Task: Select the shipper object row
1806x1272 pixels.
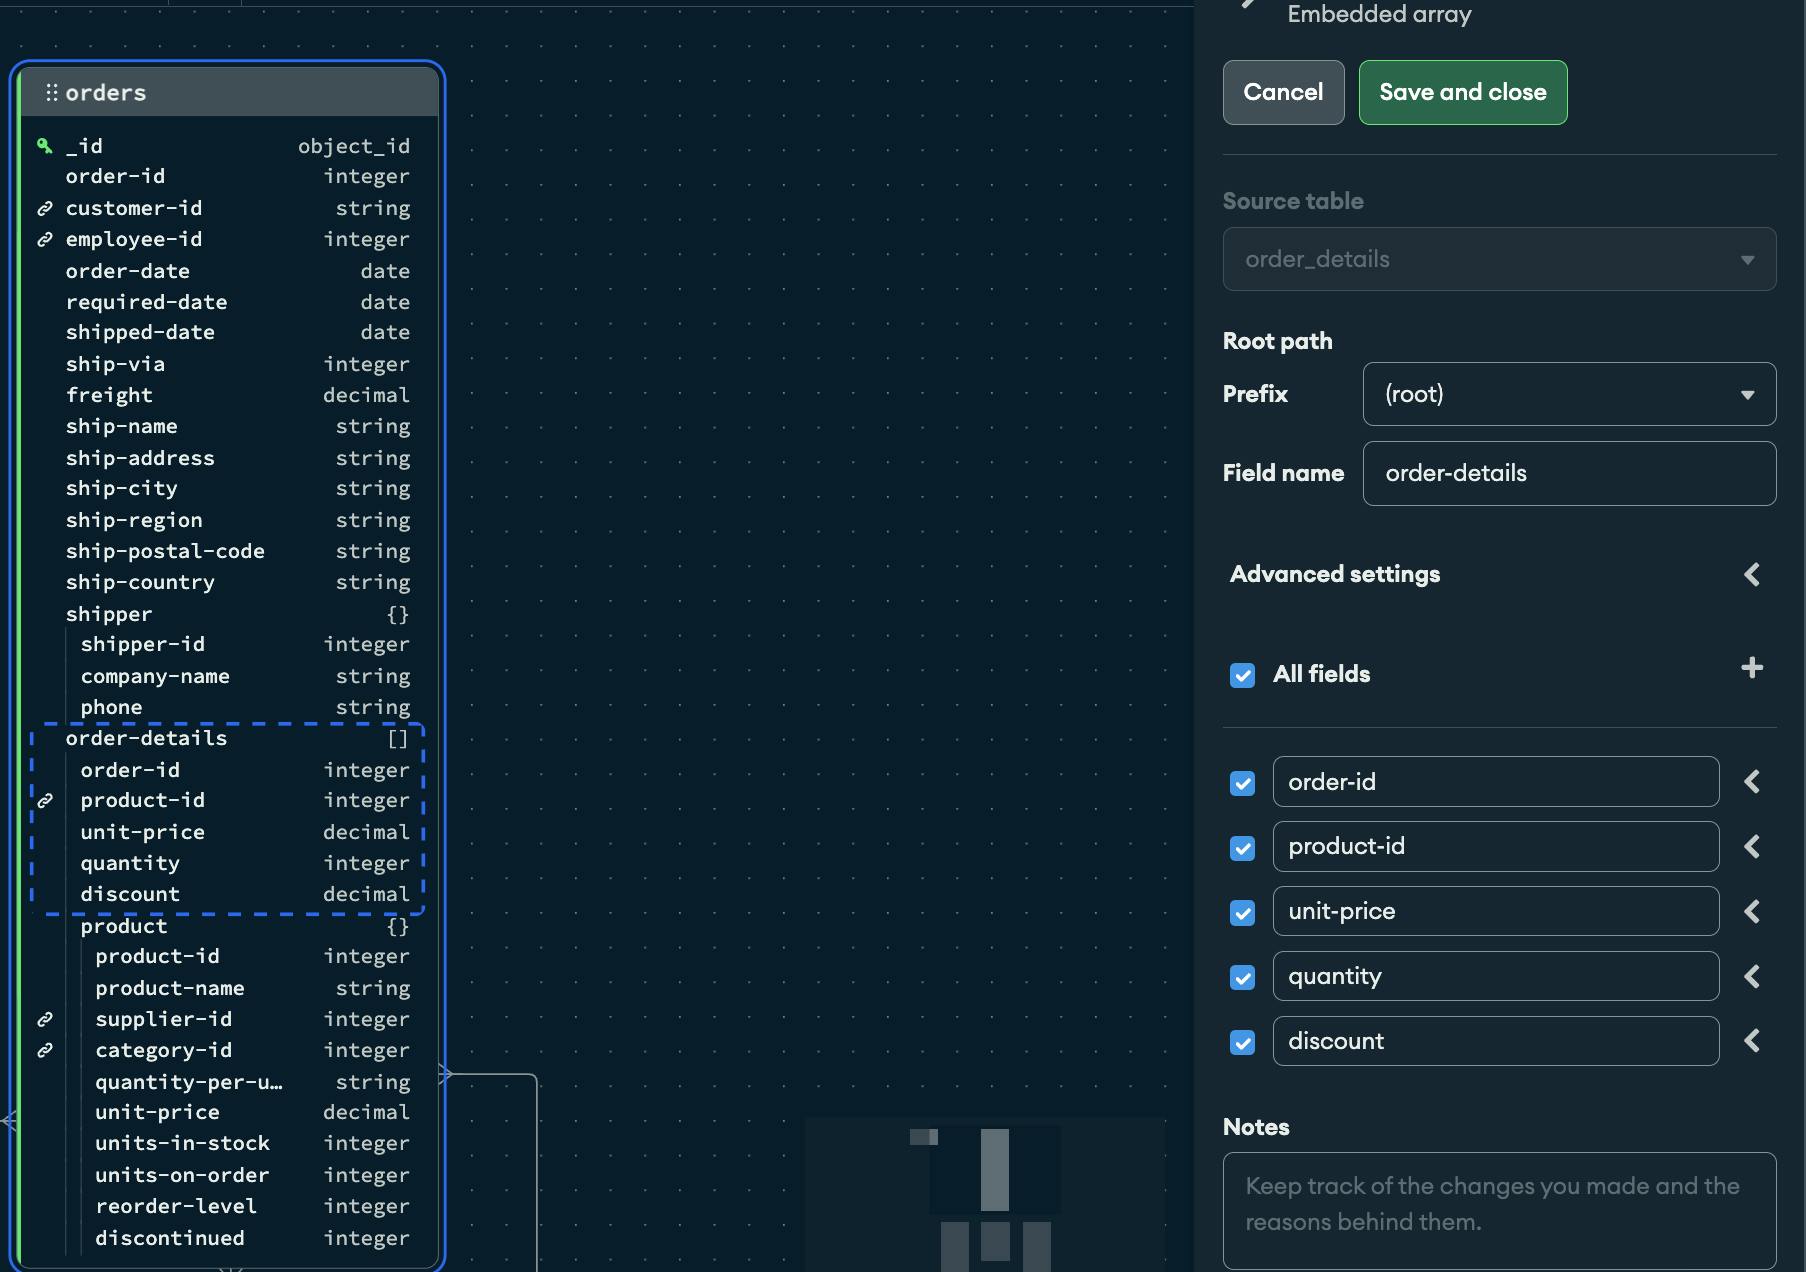Action: pyautogui.click(x=229, y=614)
